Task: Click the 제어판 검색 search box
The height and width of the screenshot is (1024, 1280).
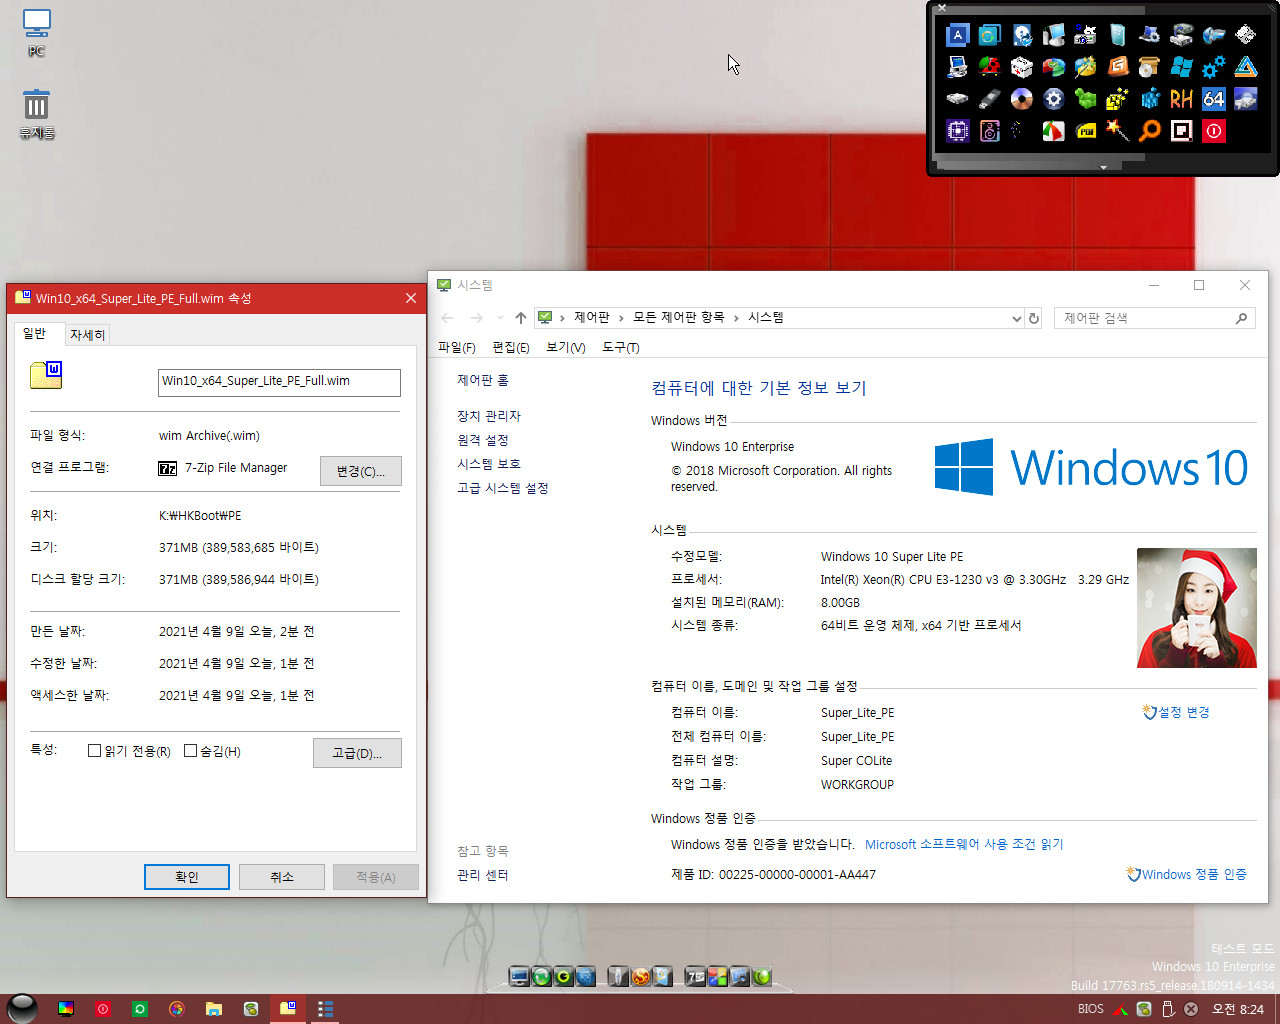Action: point(1154,318)
